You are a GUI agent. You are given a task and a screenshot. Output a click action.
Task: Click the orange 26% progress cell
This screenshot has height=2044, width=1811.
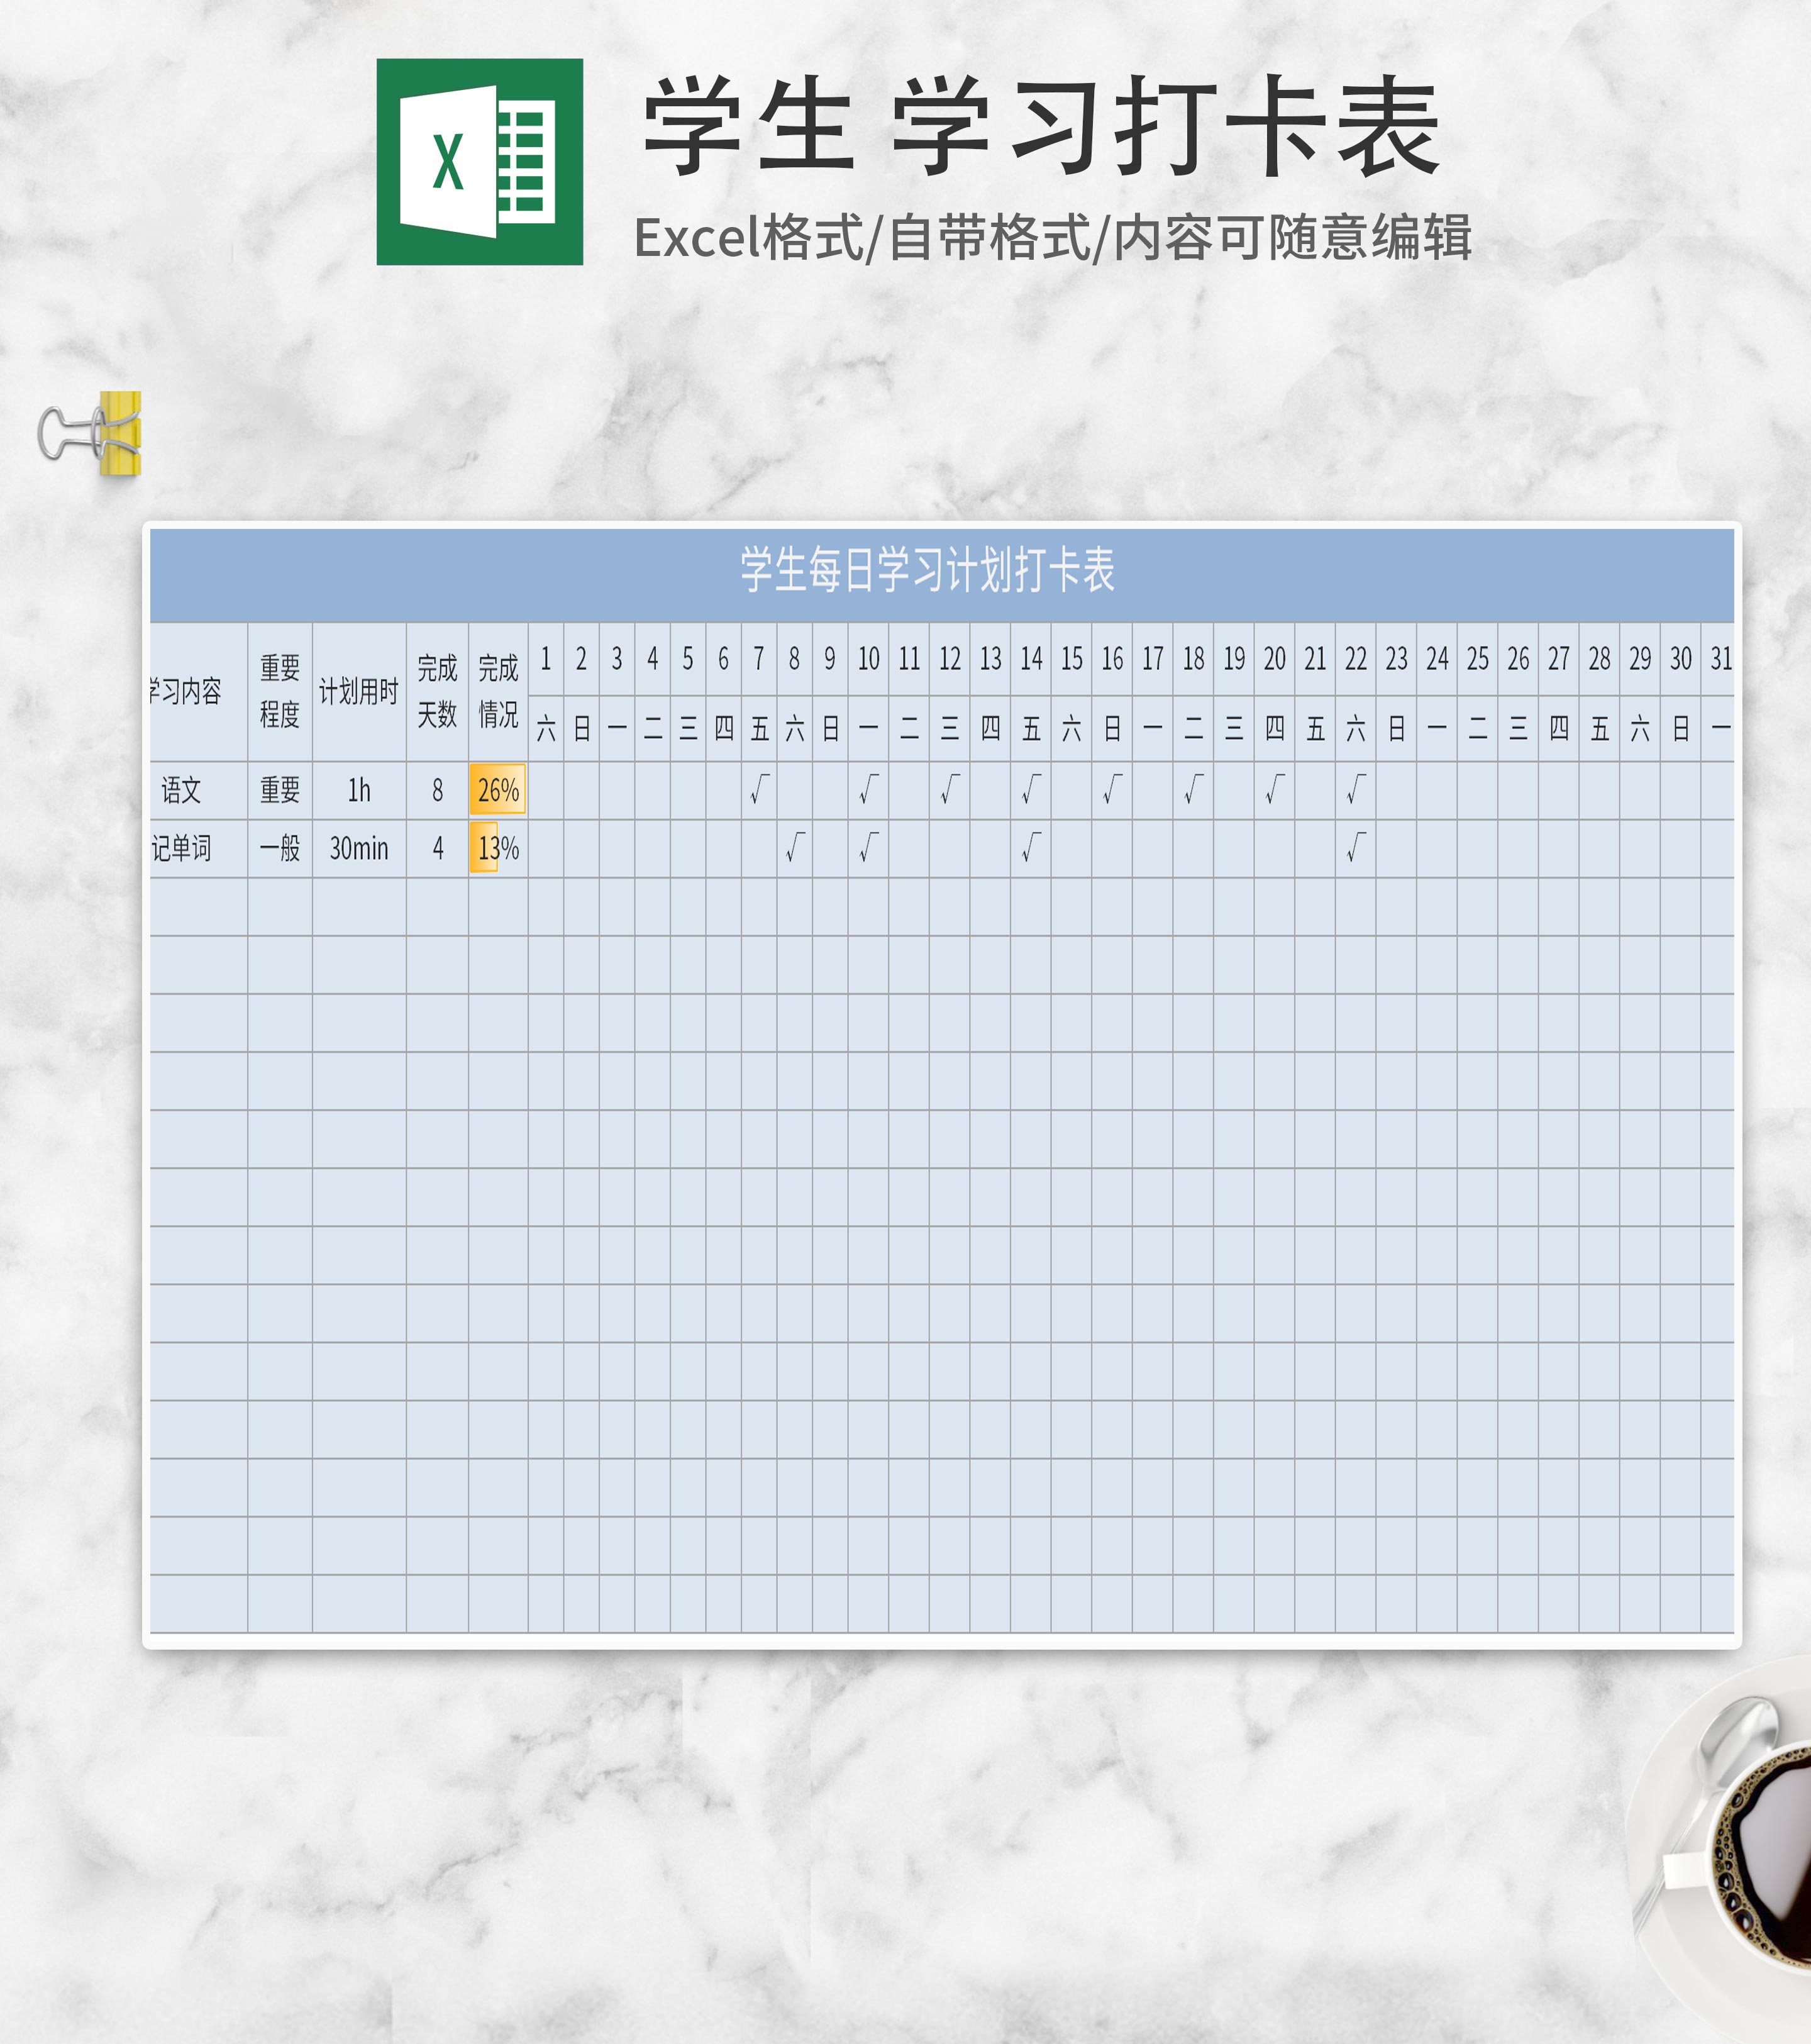pos(497,790)
